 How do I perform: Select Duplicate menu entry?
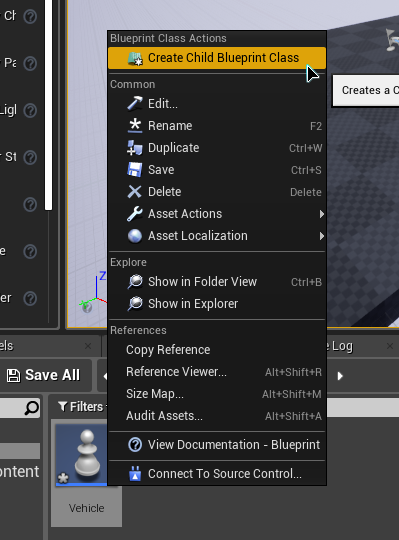tap(217, 148)
